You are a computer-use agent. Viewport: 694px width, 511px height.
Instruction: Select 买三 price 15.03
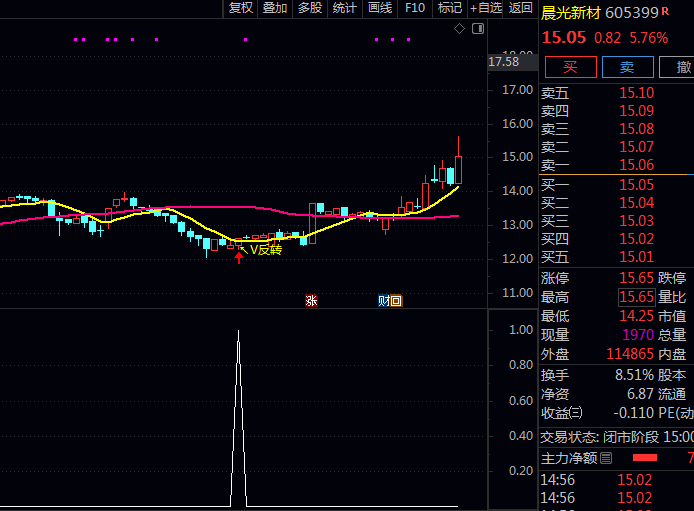tap(636, 221)
